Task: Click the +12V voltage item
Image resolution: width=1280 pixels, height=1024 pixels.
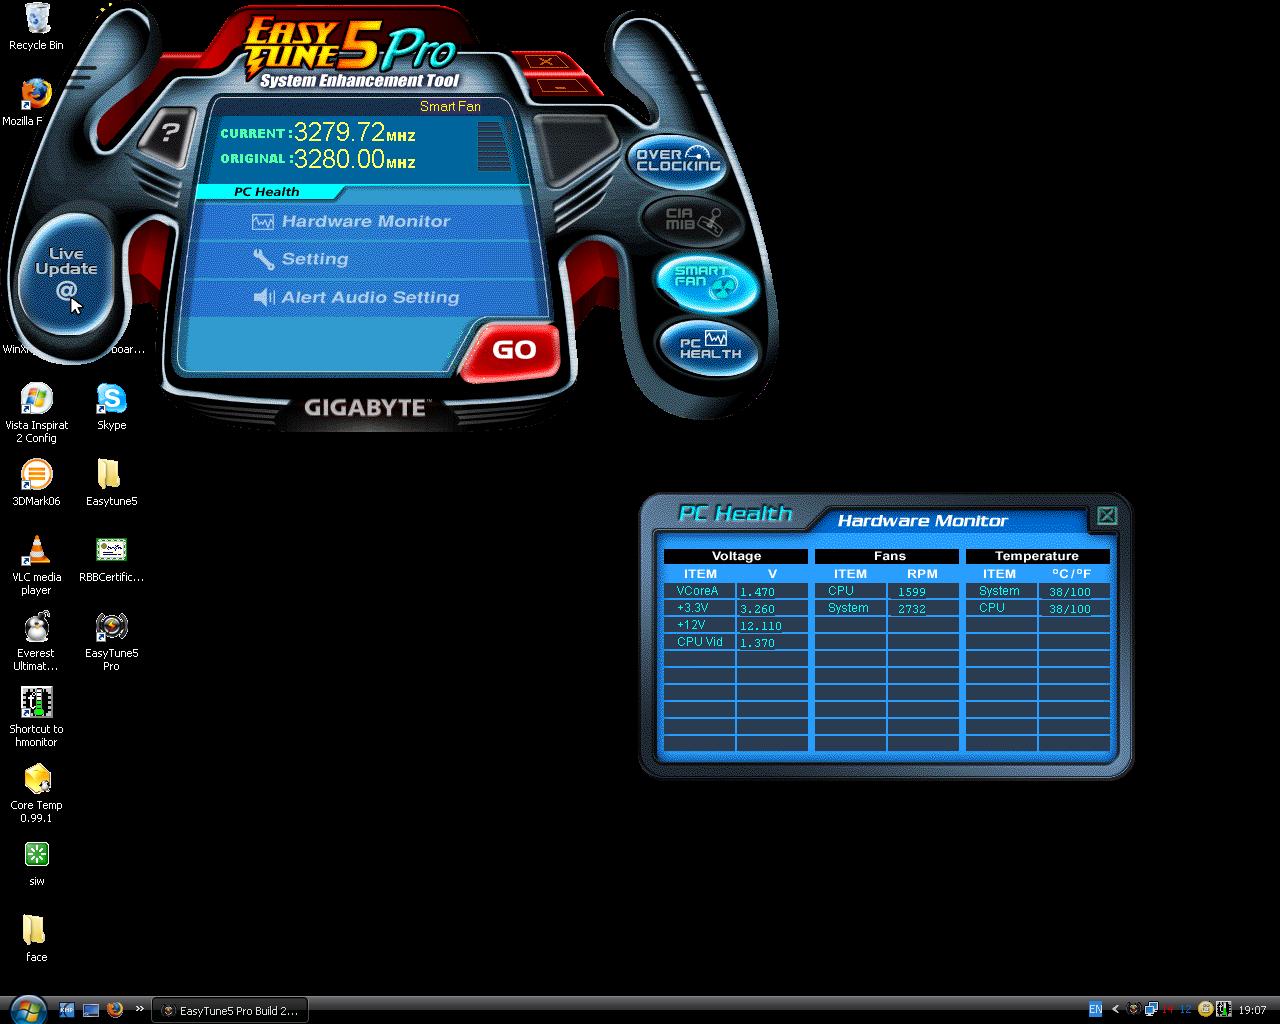Action: pyautogui.click(x=690, y=625)
